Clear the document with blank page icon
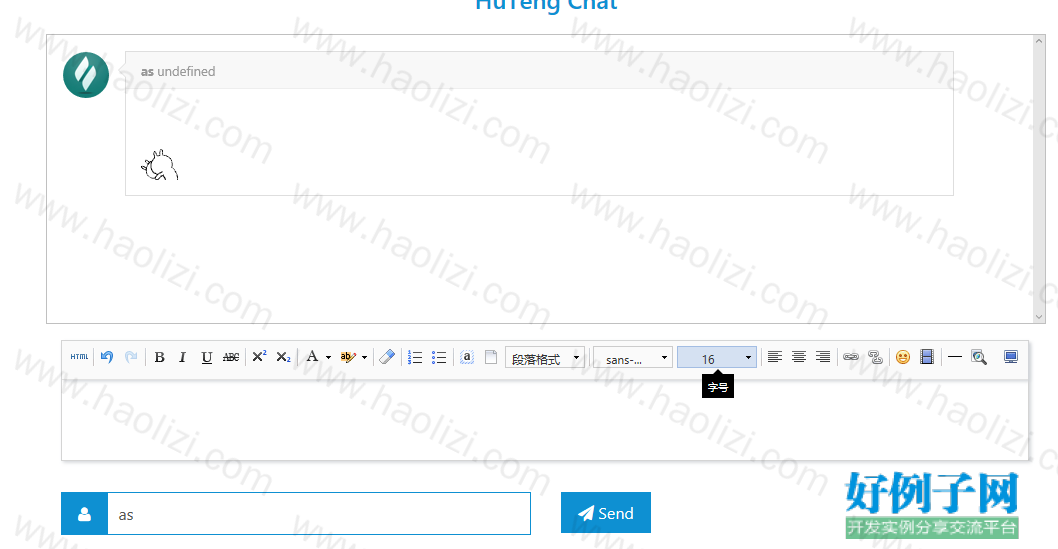The width and height of the screenshot is (1058, 549). coord(491,357)
